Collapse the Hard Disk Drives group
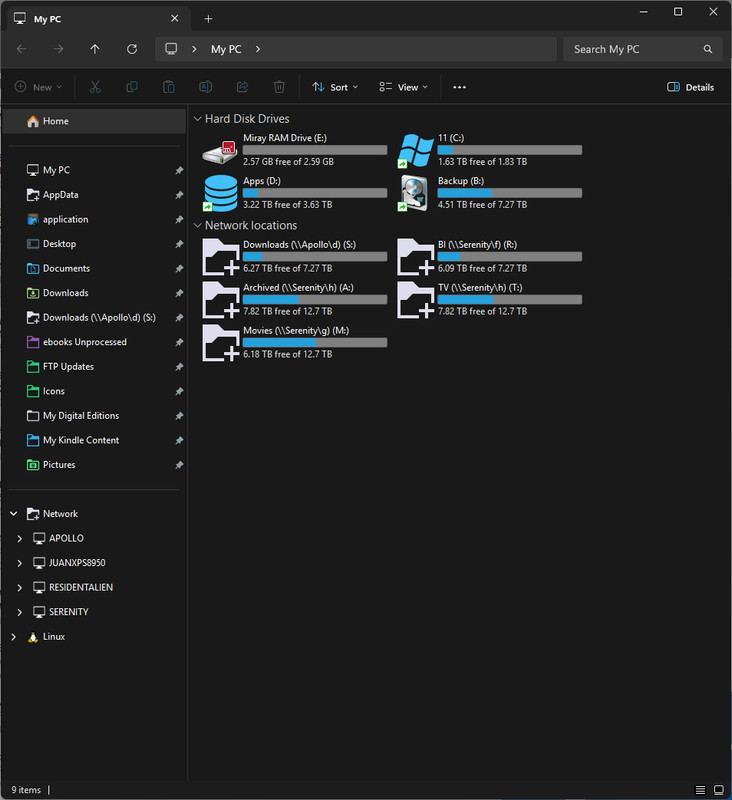This screenshot has height=800, width=732. [x=197, y=119]
